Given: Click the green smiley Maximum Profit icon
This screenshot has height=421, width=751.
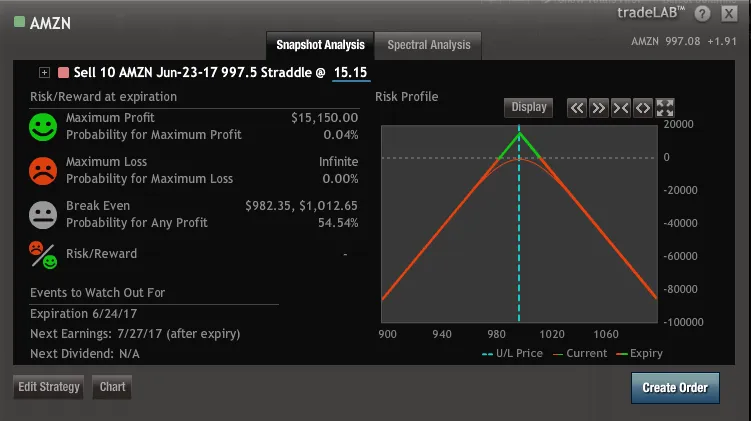Looking at the screenshot, I should click(43, 127).
